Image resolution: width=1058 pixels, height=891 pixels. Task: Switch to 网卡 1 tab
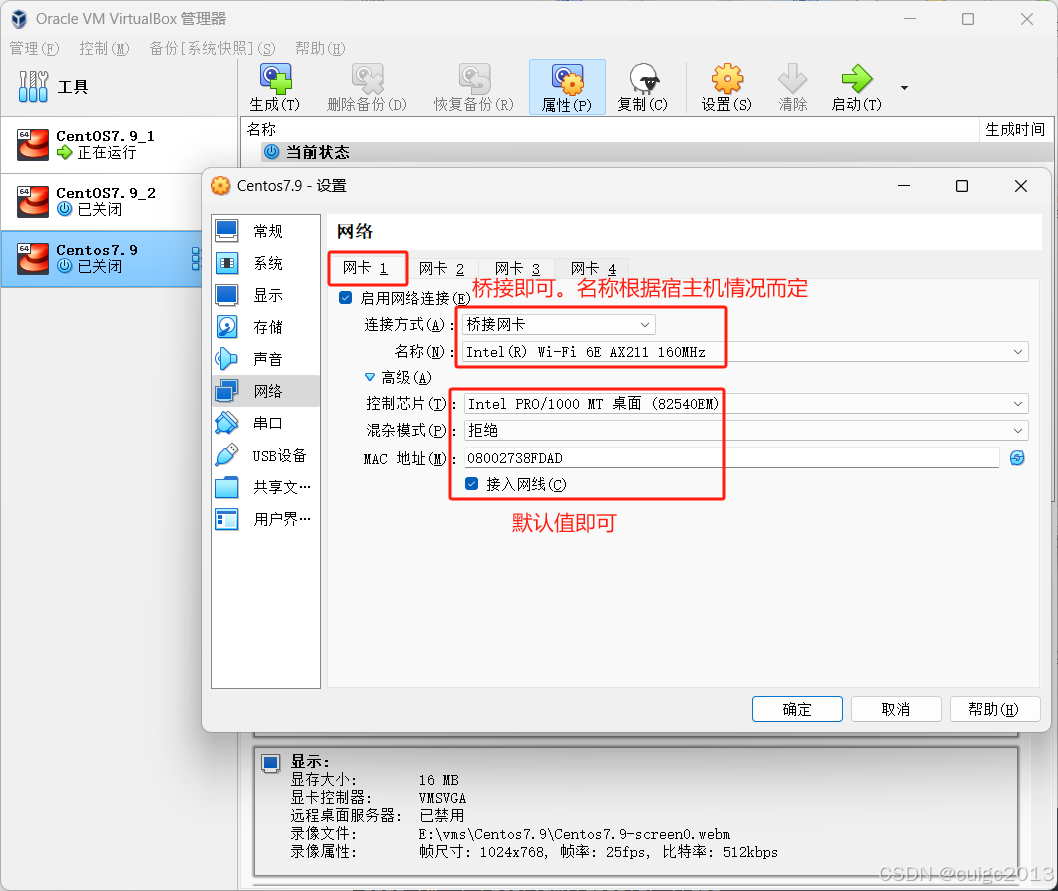pyautogui.click(x=366, y=268)
